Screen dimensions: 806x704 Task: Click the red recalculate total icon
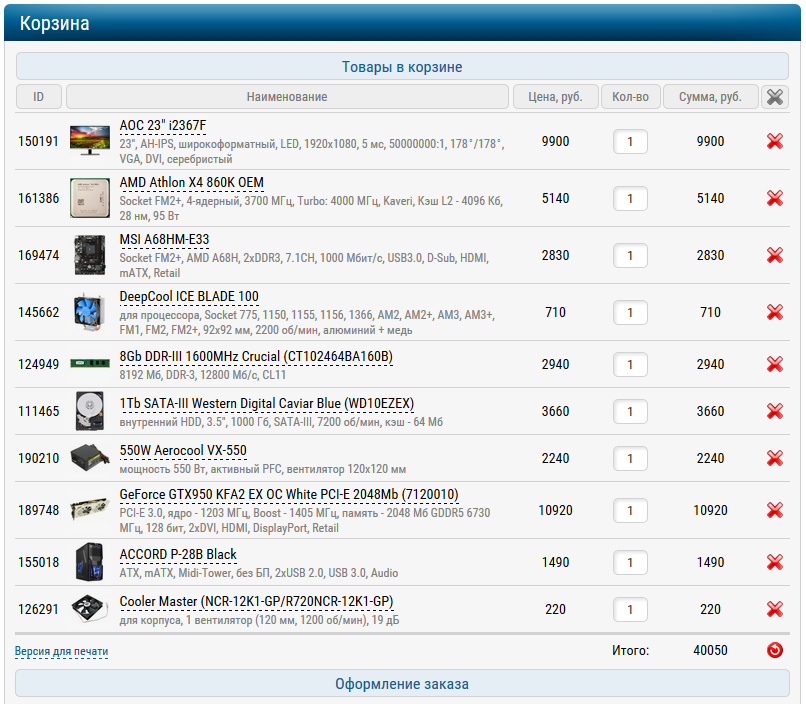click(775, 651)
